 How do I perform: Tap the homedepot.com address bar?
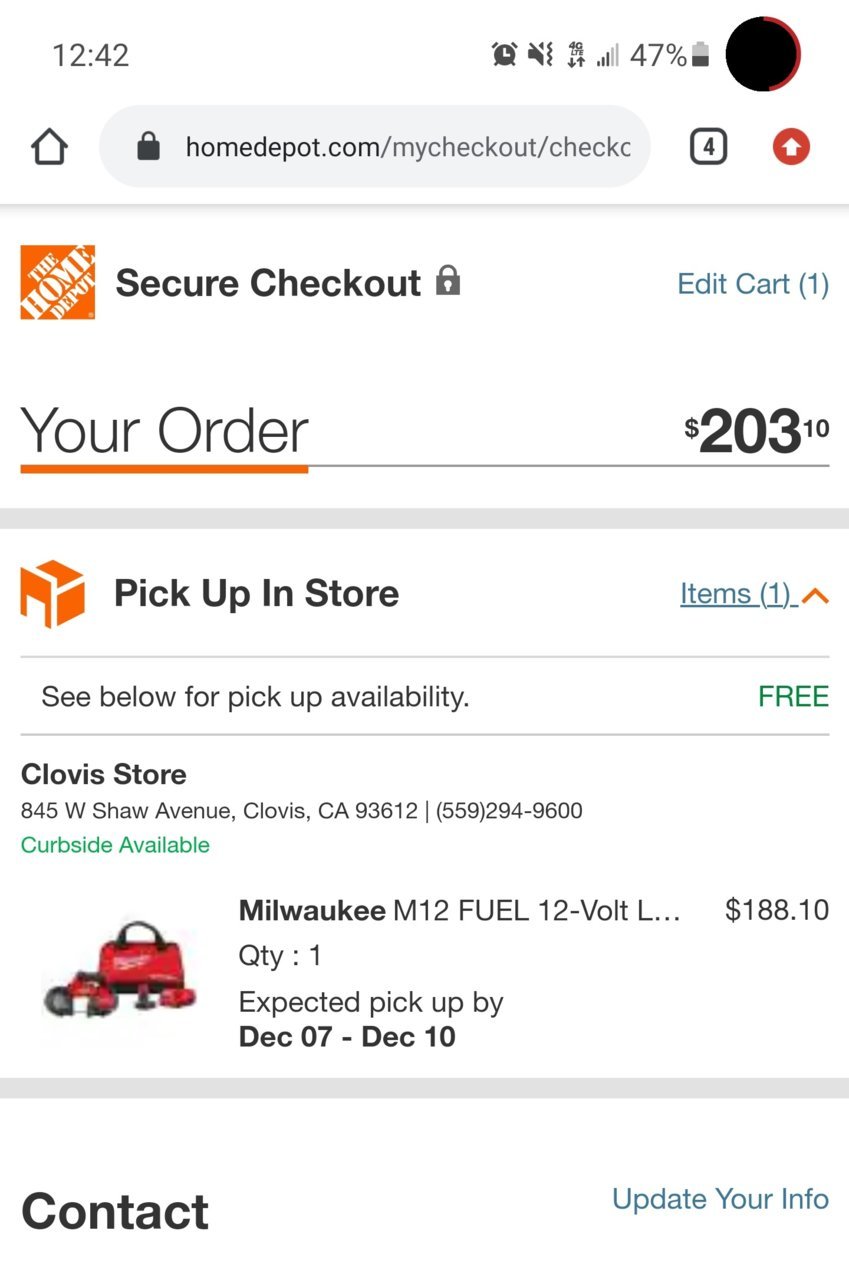click(x=375, y=147)
